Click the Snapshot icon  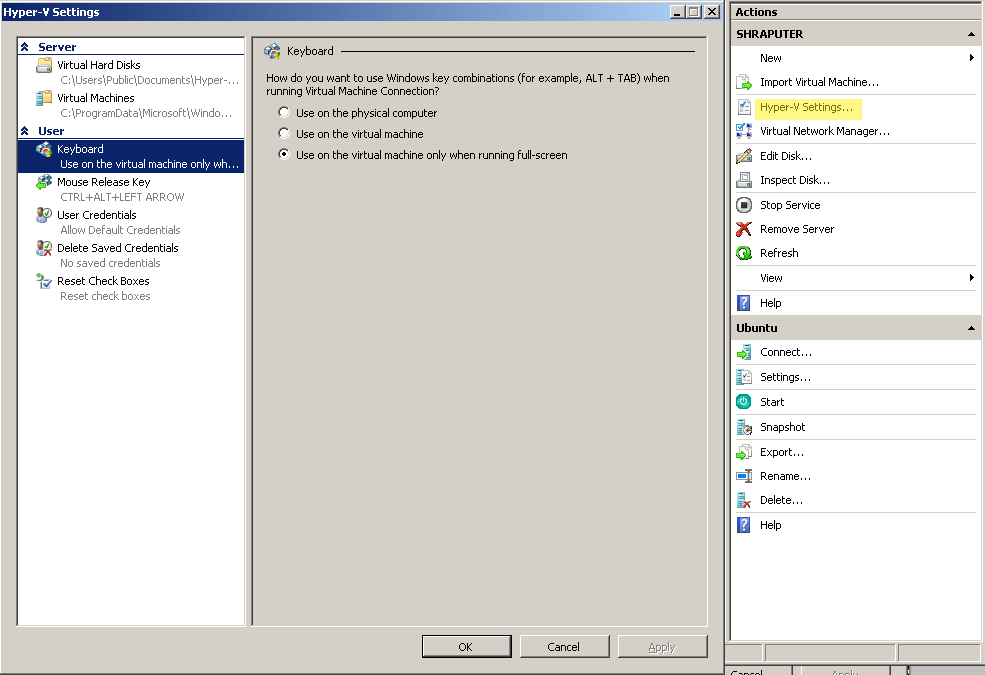pos(744,427)
